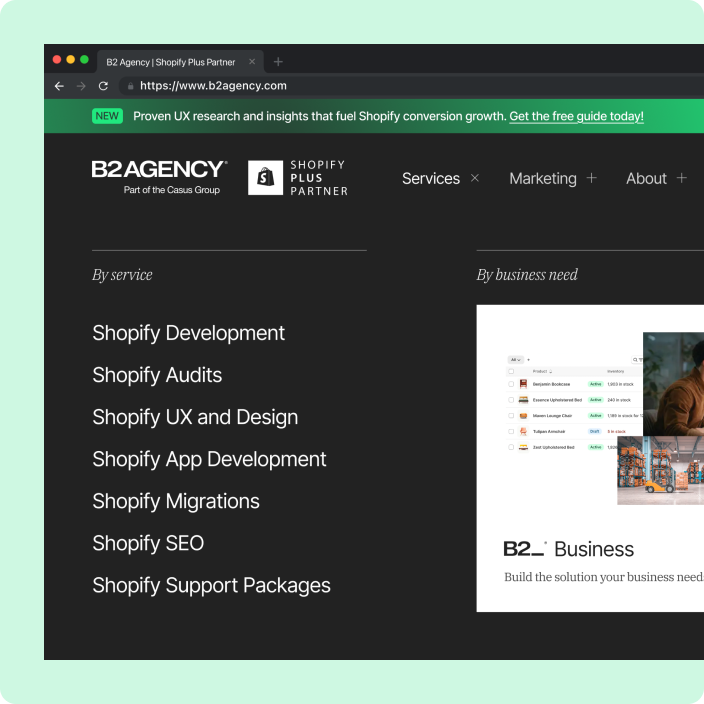This screenshot has width=704, height=704.
Task: Click 'Build the solution your business needs' text
Action: pyautogui.click(x=604, y=577)
